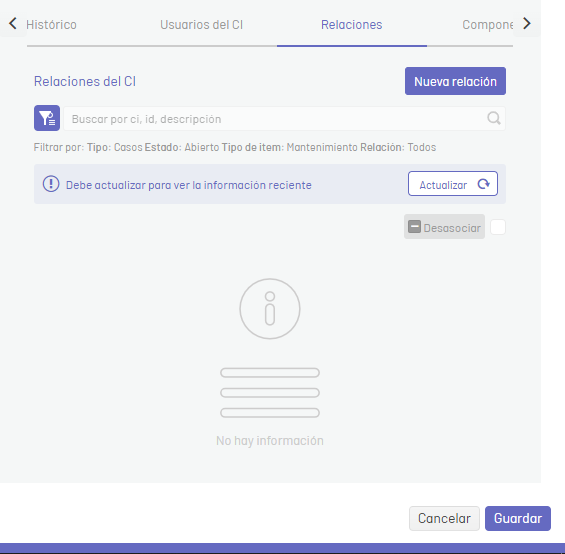
Task: Click the large empty-state info icon
Action: [x=270, y=309]
